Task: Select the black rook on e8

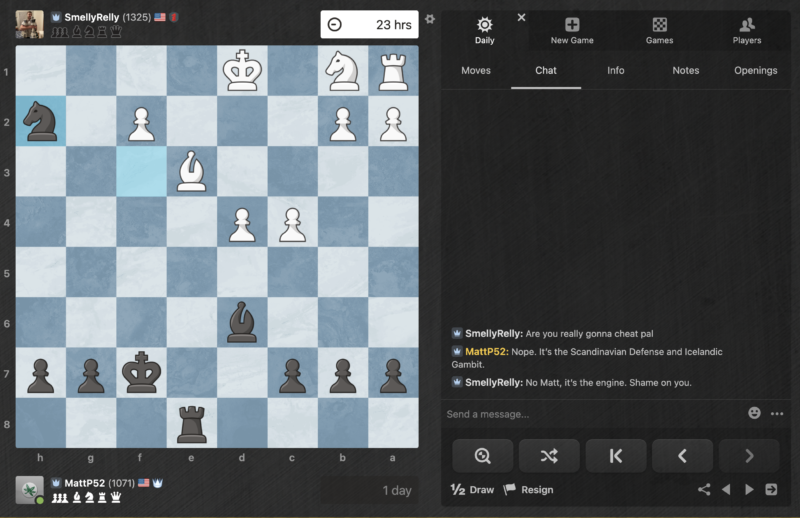Action: coord(192,424)
